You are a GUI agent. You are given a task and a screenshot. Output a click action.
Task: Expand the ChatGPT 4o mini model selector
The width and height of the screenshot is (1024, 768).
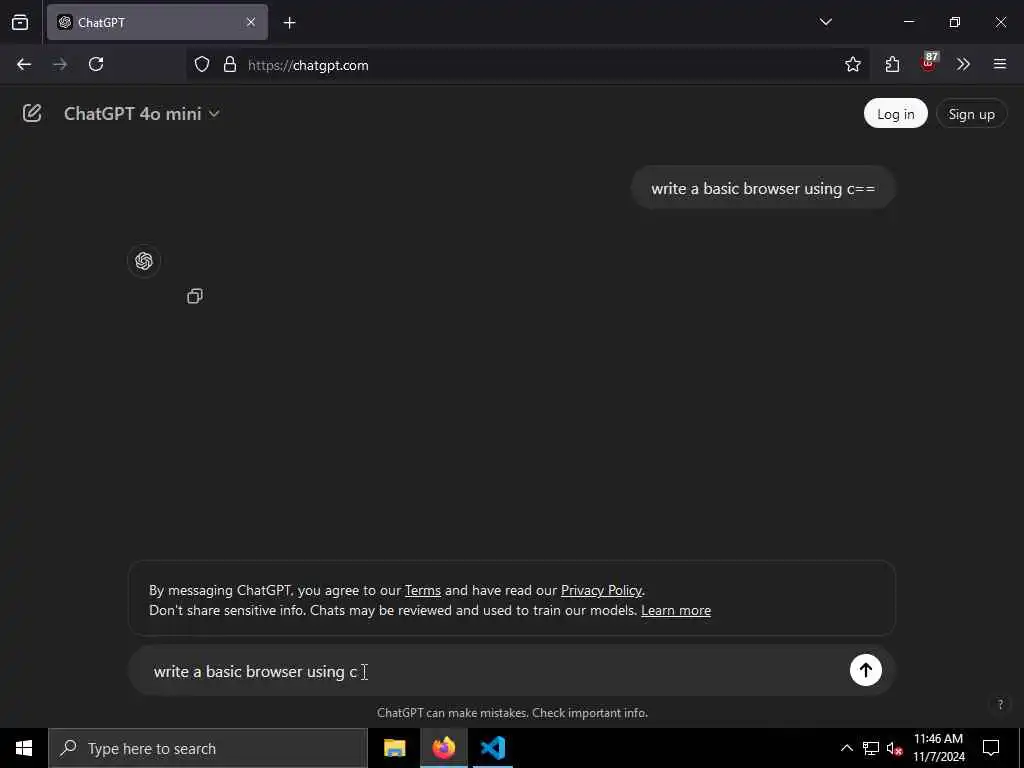[141, 114]
